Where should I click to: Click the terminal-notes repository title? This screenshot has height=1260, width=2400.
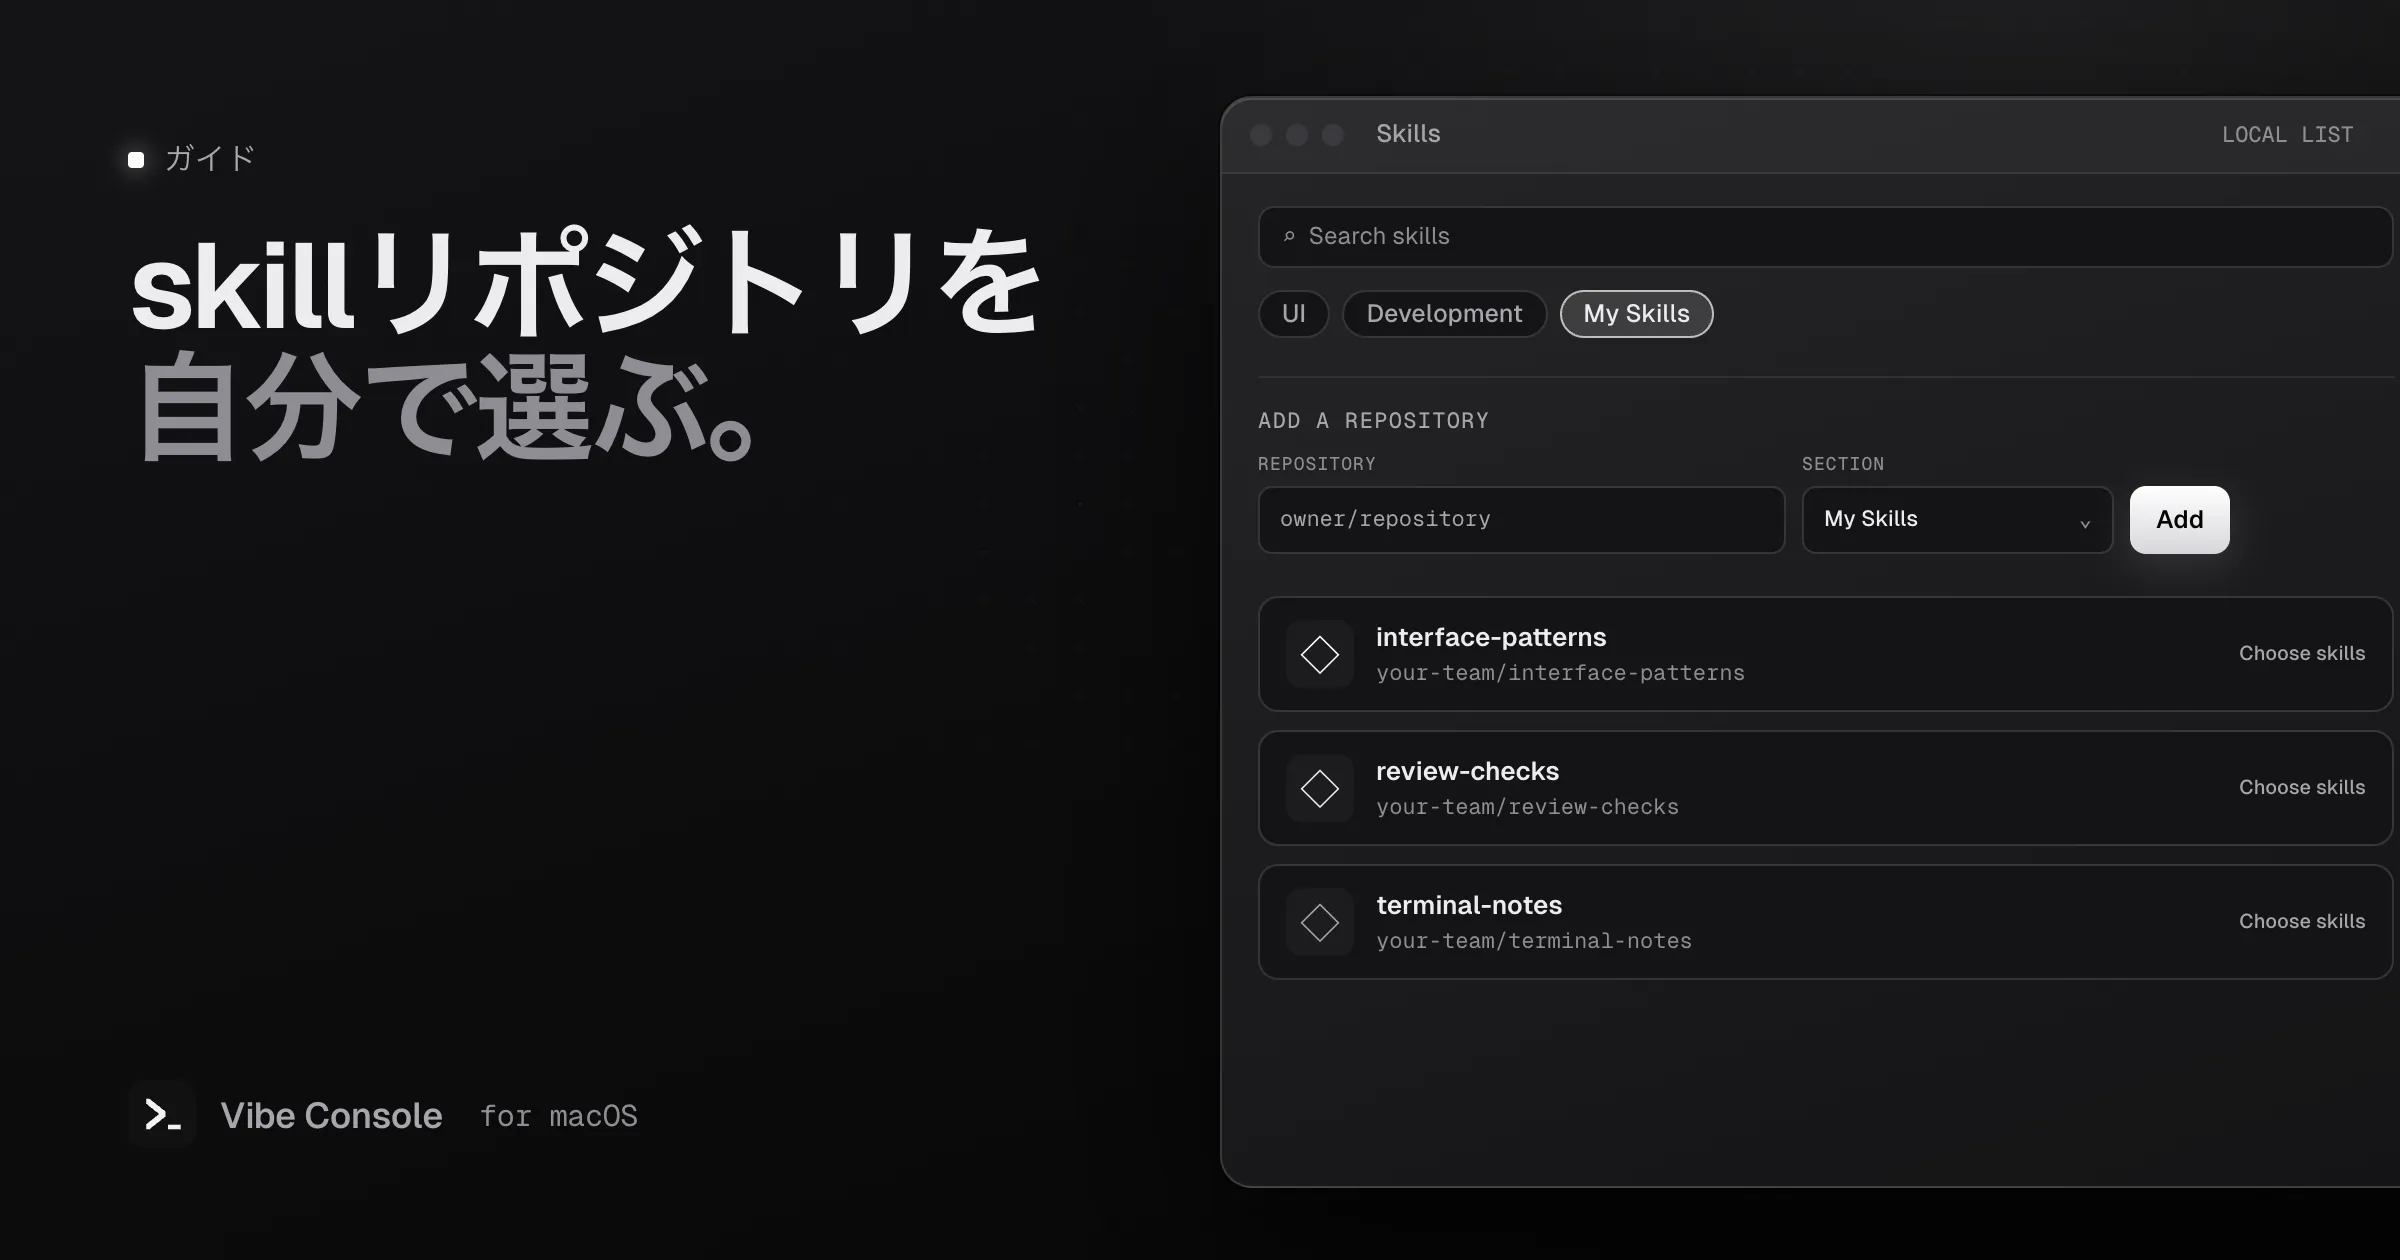coord(1469,906)
